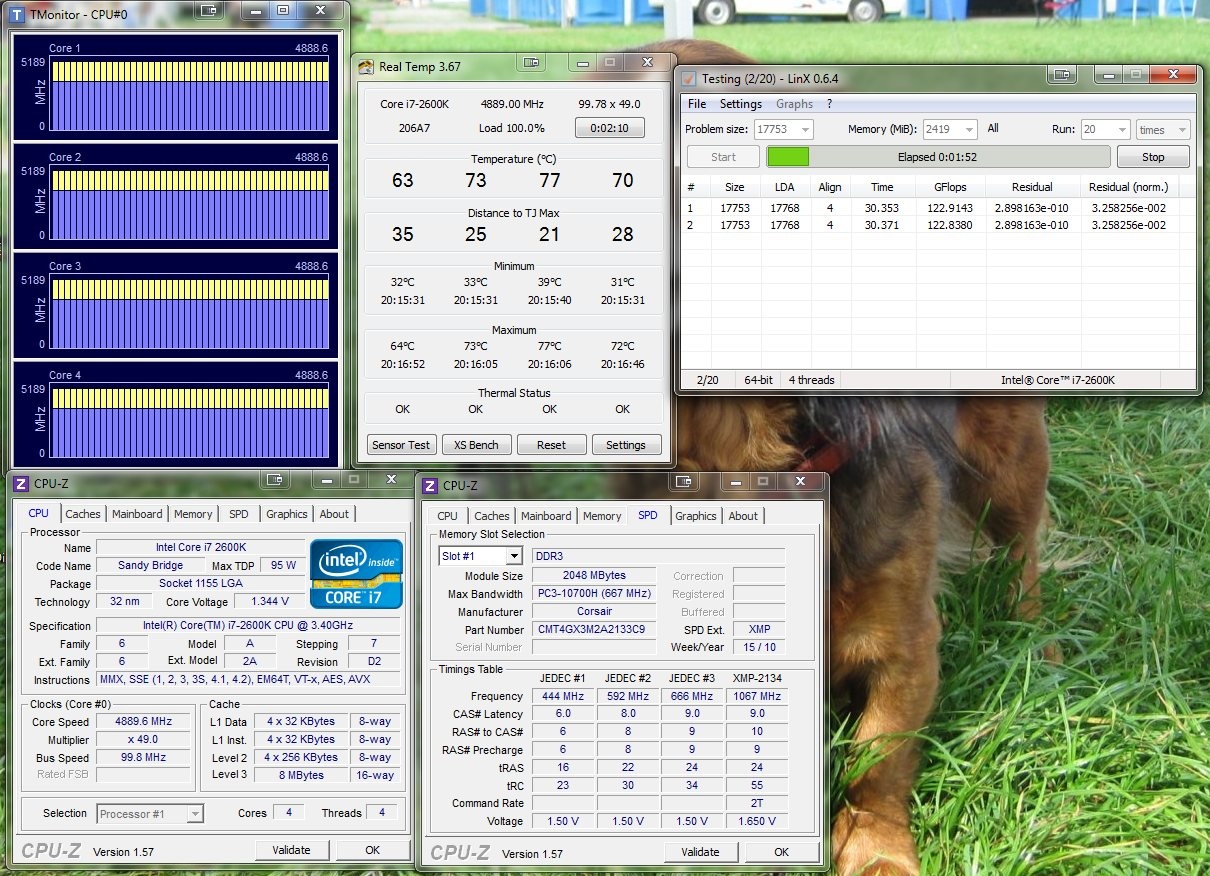Open Memory tab in the memory-slot CPU-Z window
Screen dimensions: 1210x876
click(x=602, y=516)
